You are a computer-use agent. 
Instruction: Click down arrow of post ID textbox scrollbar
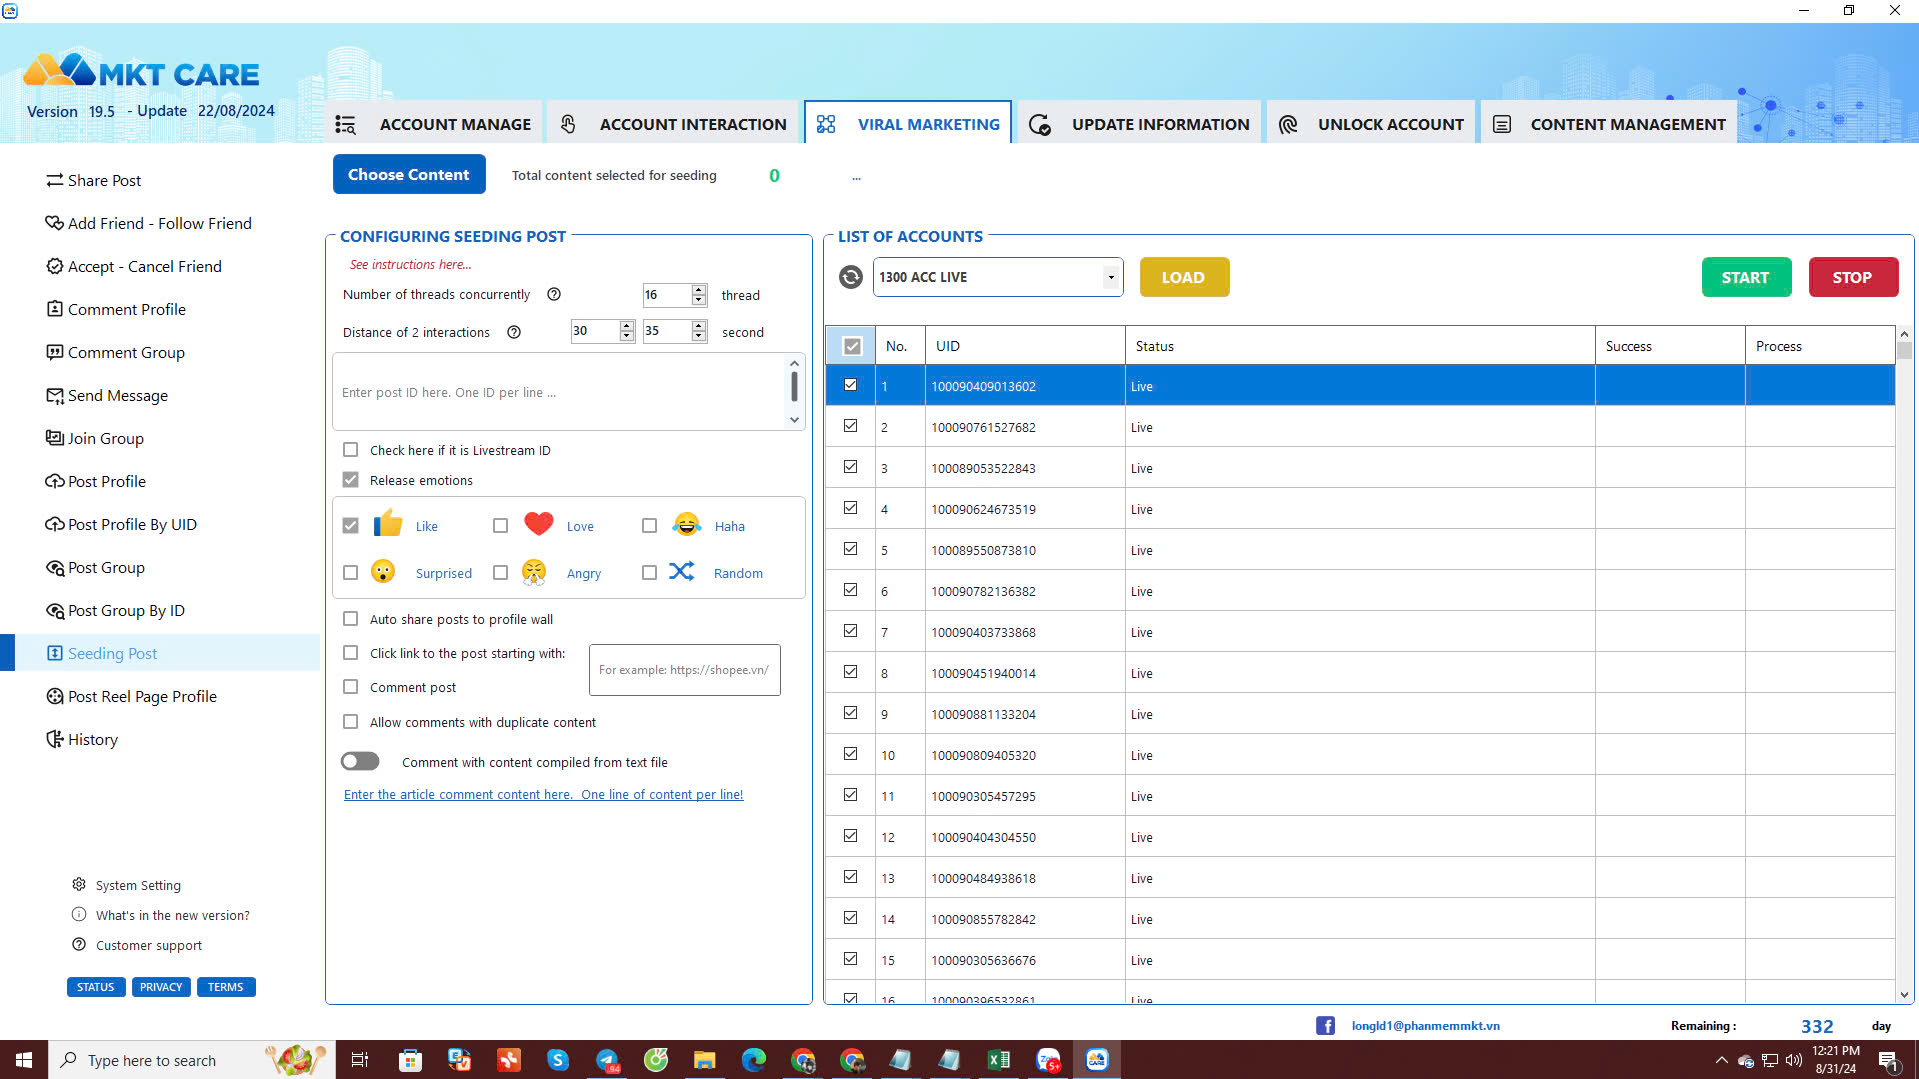pos(794,420)
